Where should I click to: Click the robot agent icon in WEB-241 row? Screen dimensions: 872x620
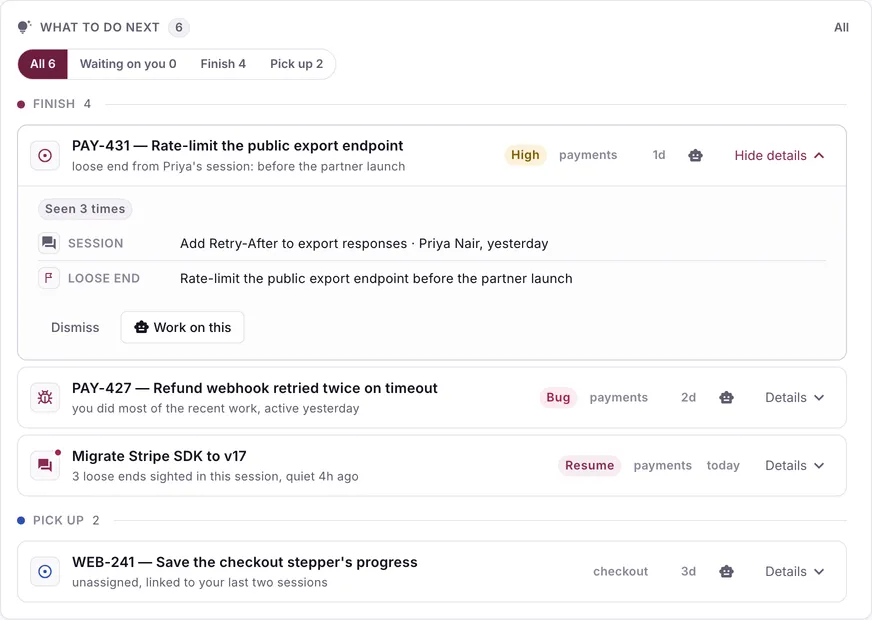pyautogui.click(x=726, y=572)
